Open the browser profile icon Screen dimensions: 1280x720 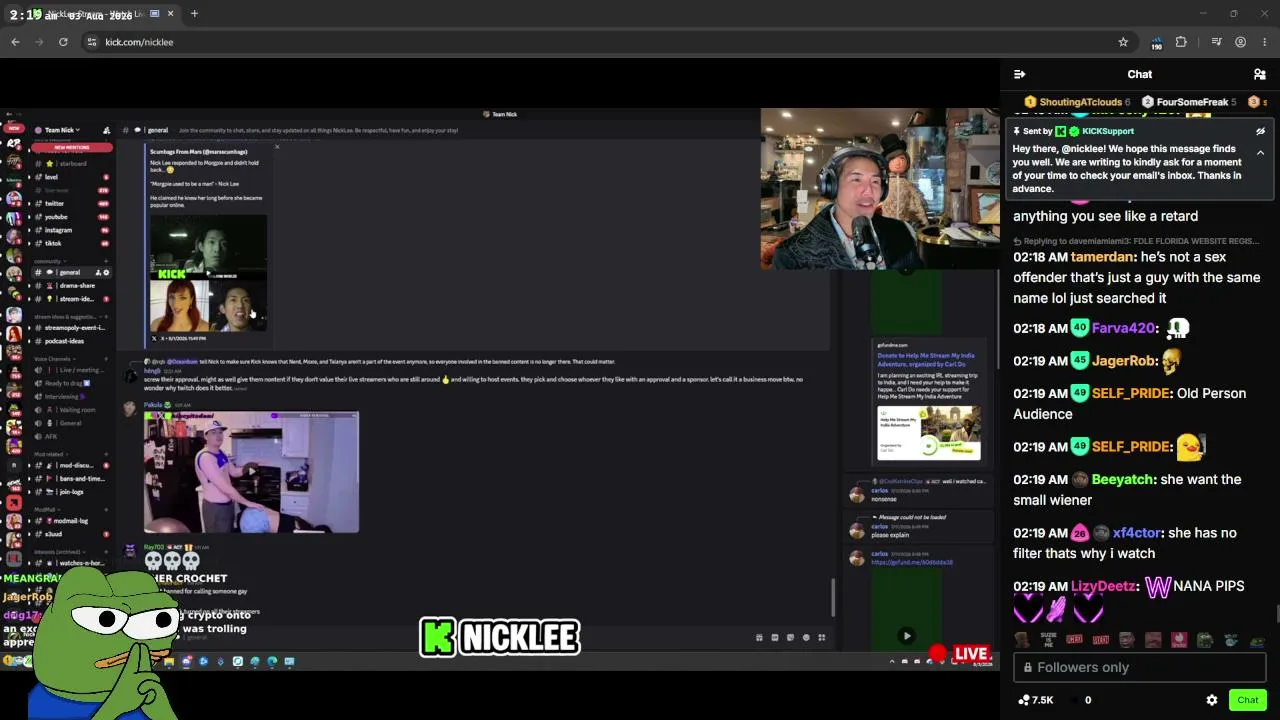pos(1240,42)
